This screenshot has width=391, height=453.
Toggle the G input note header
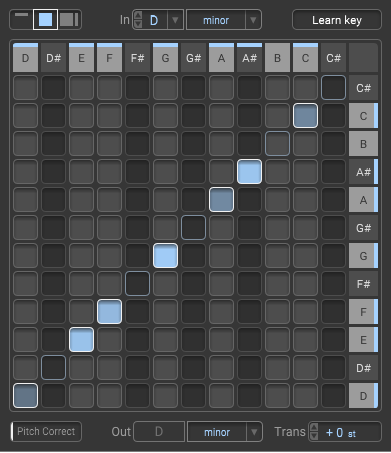click(x=165, y=58)
